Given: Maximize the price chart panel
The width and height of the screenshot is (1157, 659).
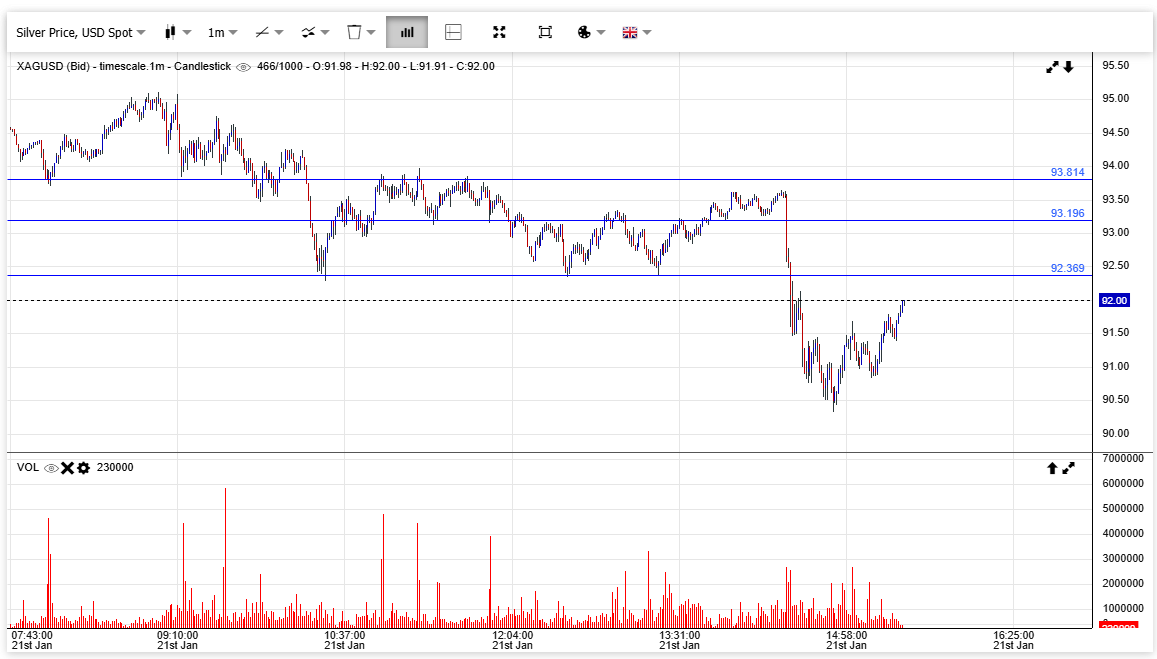Looking at the screenshot, I should coord(1052,67).
